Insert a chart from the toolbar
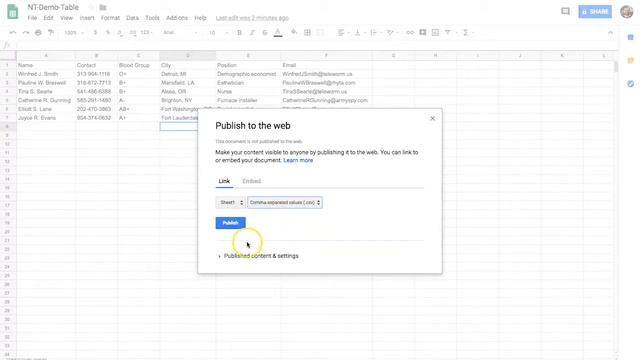This screenshot has width=640, height=360. 435,33
